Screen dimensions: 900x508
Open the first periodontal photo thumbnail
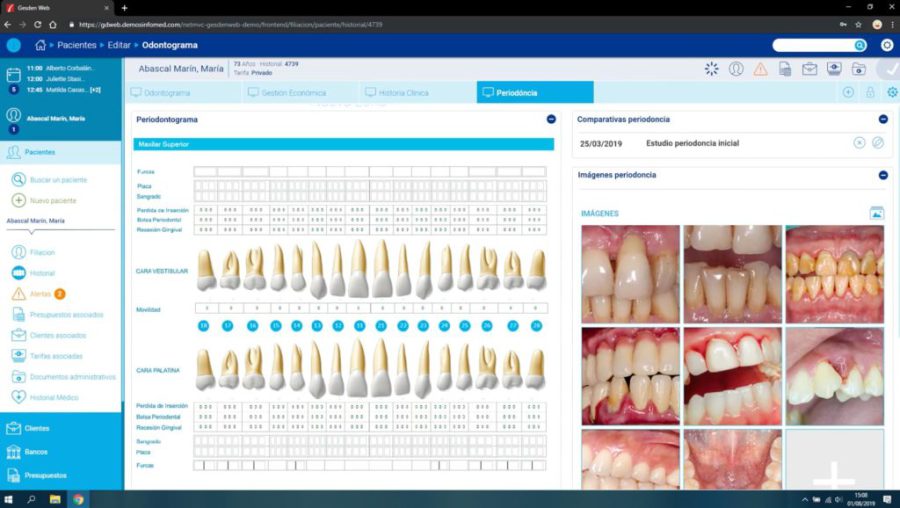click(630, 273)
